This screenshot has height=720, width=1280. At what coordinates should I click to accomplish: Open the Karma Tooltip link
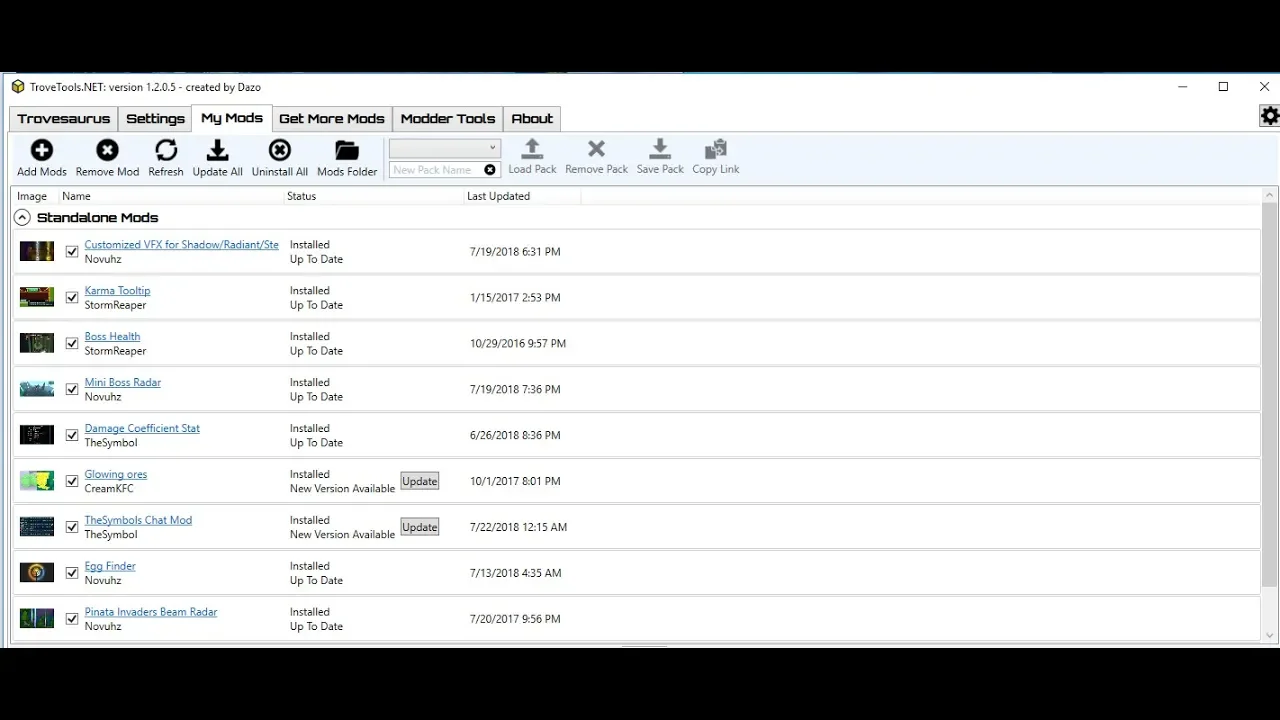point(117,290)
